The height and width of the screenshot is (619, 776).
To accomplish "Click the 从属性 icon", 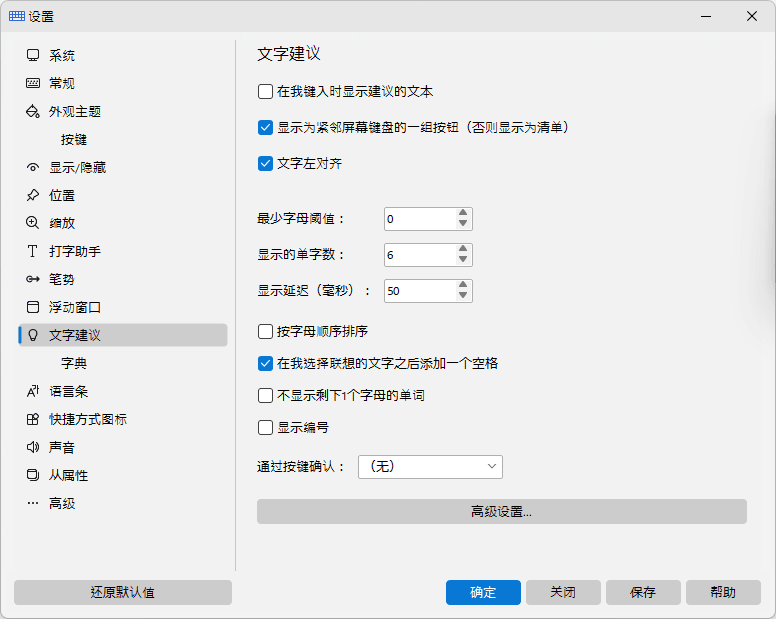I will pos(33,475).
